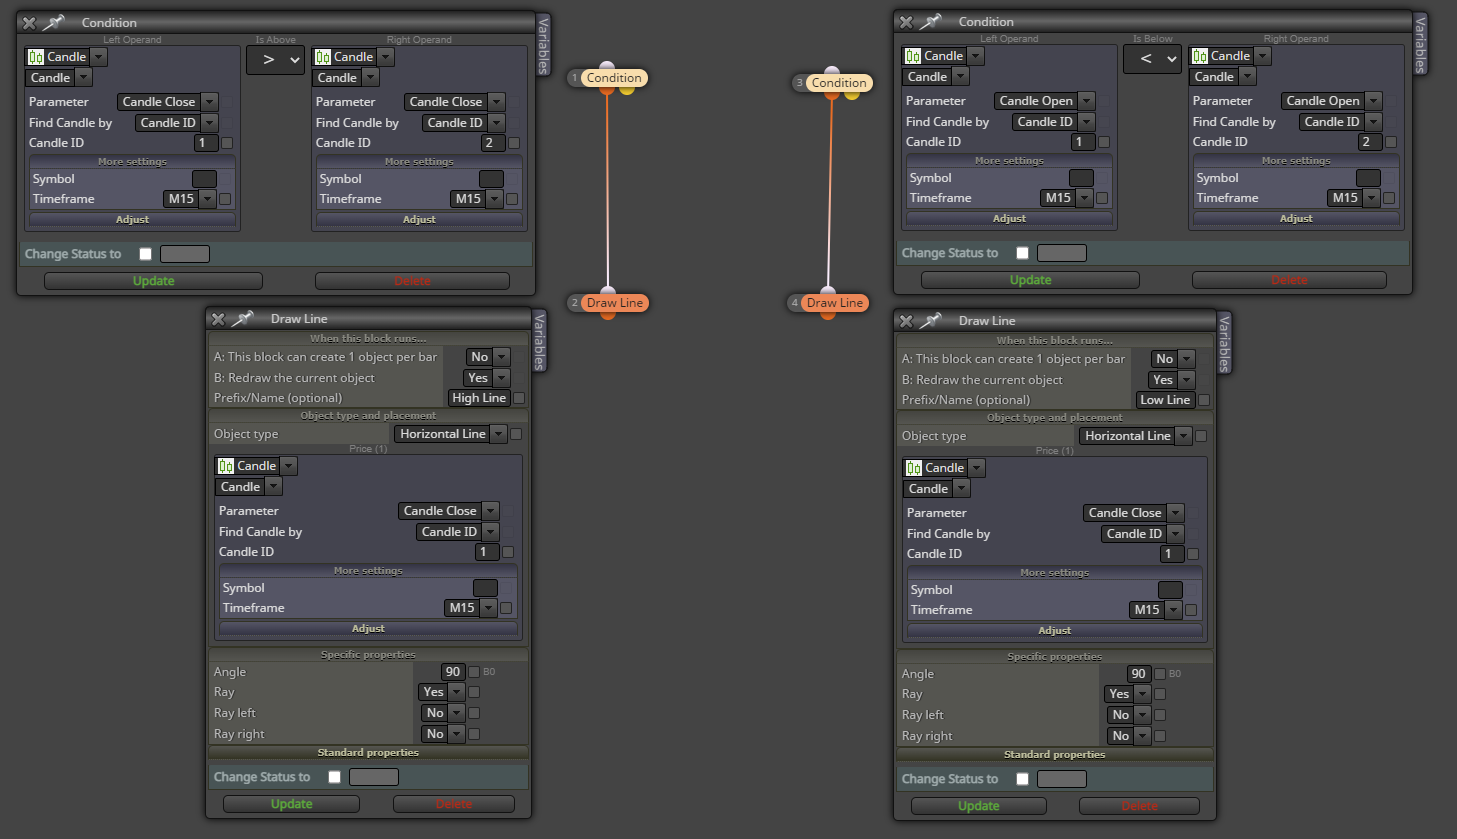Click candlestick icon in Is Below Right Operand

click(x=1200, y=56)
